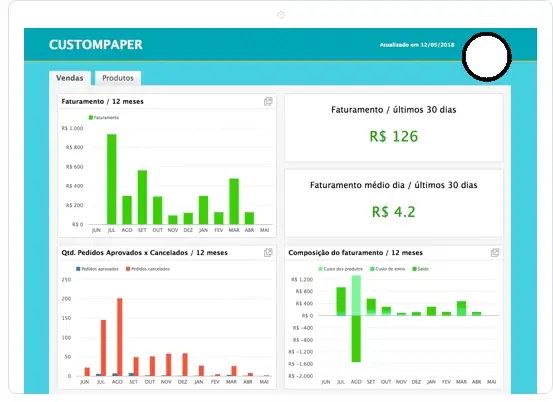The width and height of the screenshot is (553, 402).
Task: Click the AGO red bar in Pedidos chart
Action: pos(120,337)
